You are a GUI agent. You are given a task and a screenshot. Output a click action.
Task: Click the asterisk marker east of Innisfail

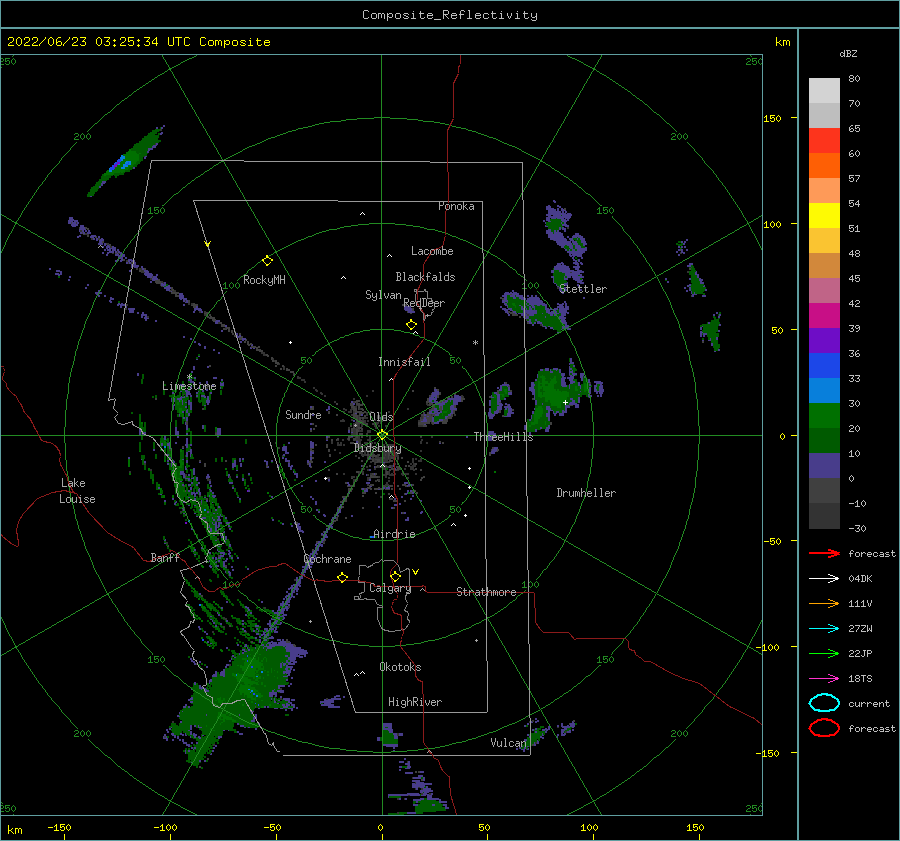475,343
